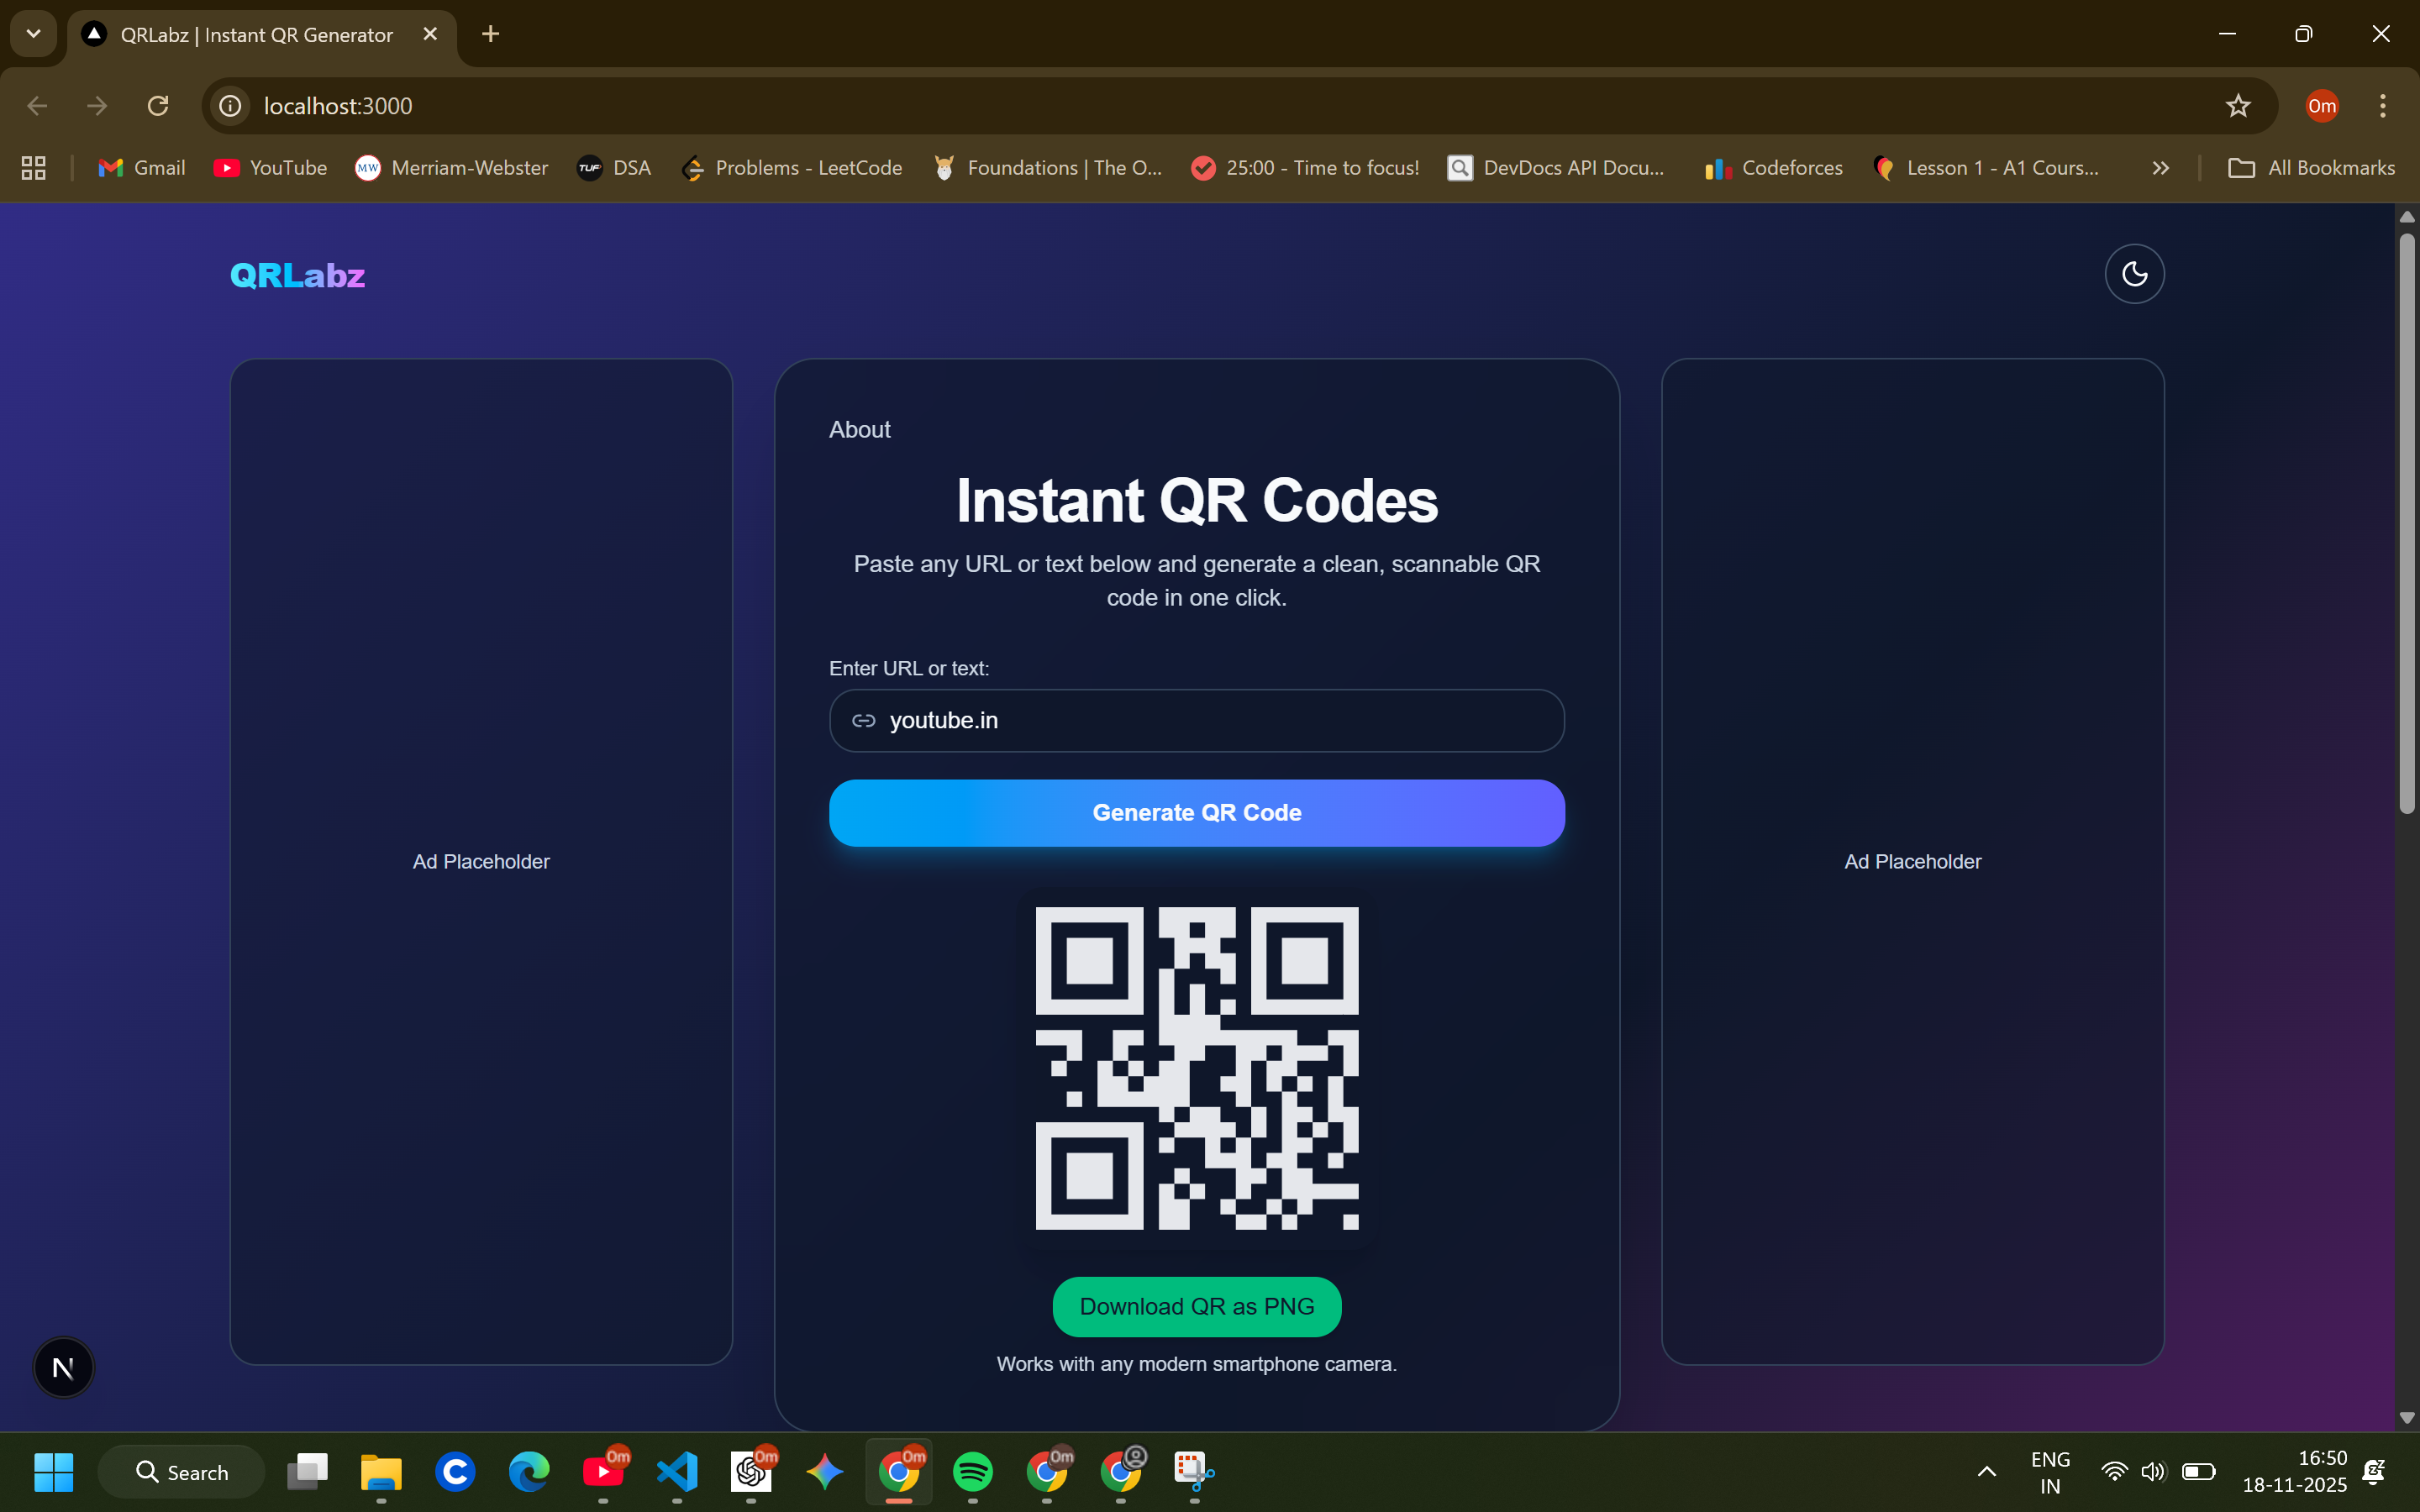
Task: Click the scrollbar up arrow
Action: 2406,216
